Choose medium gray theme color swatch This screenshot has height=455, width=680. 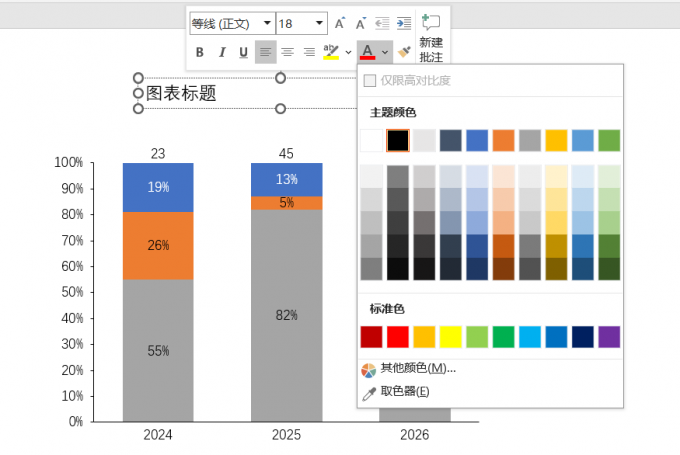(530, 141)
